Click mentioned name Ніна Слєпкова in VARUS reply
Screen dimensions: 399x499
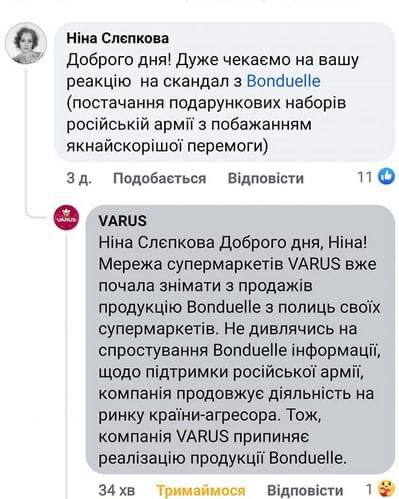pos(156,243)
